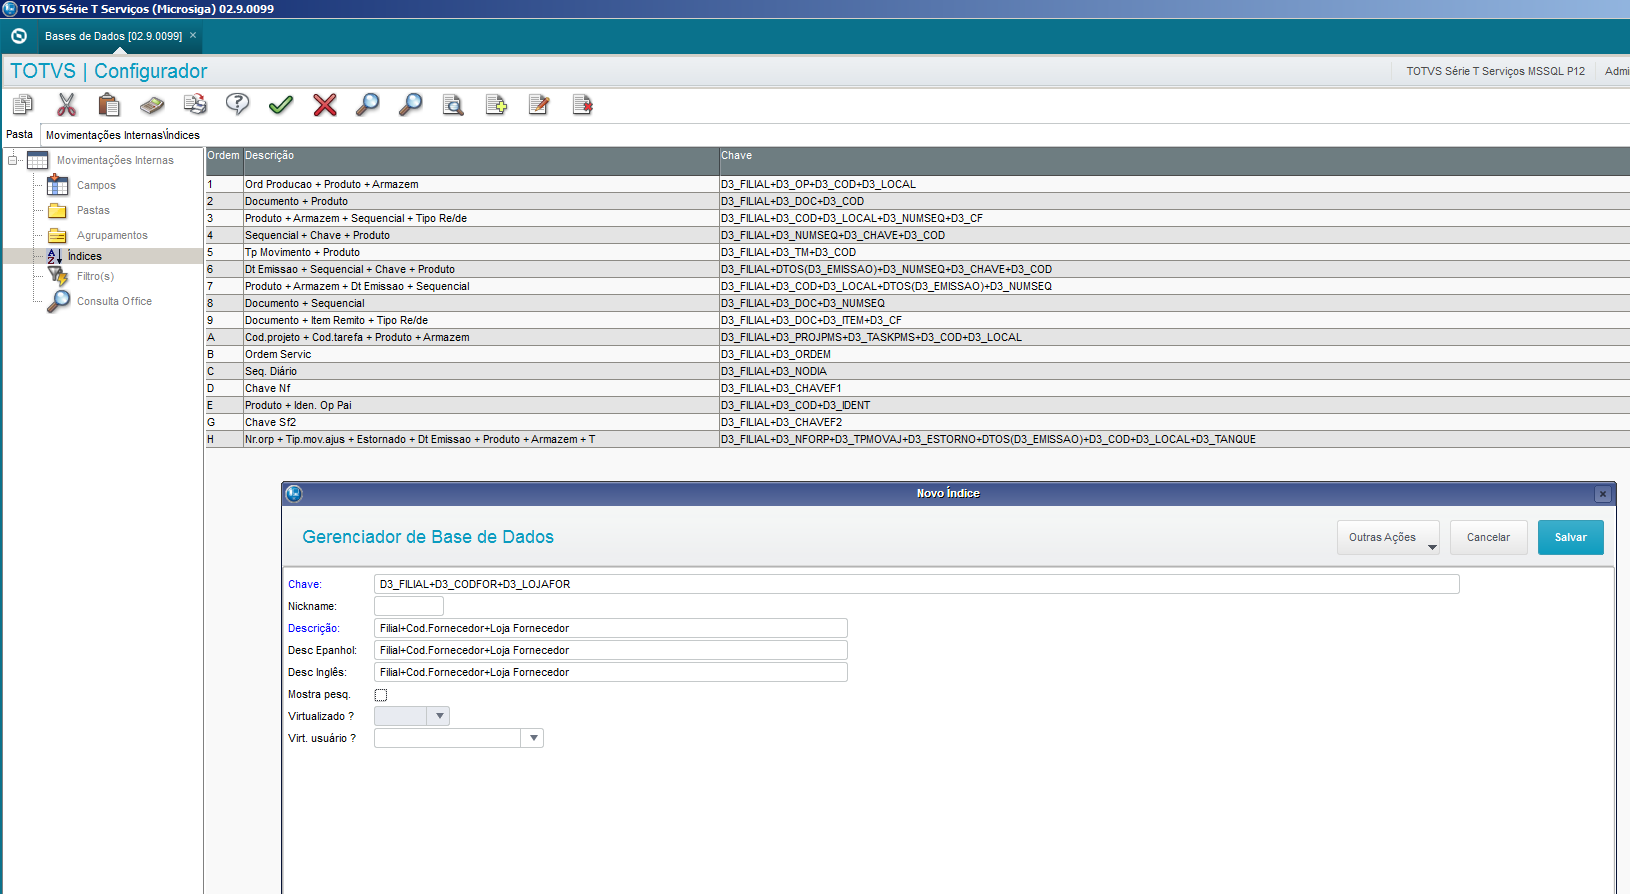Image resolution: width=1630 pixels, height=894 pixels.
Task: Select row 'Tp Movimento + Produto'
Action: pos(918,252)
